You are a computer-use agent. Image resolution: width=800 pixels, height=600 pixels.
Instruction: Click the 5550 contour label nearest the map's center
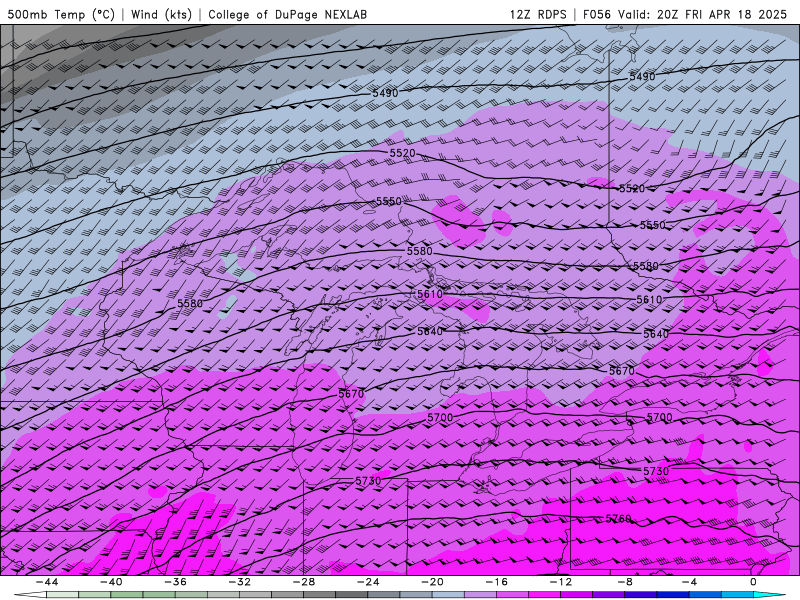(x=389, y=202)
